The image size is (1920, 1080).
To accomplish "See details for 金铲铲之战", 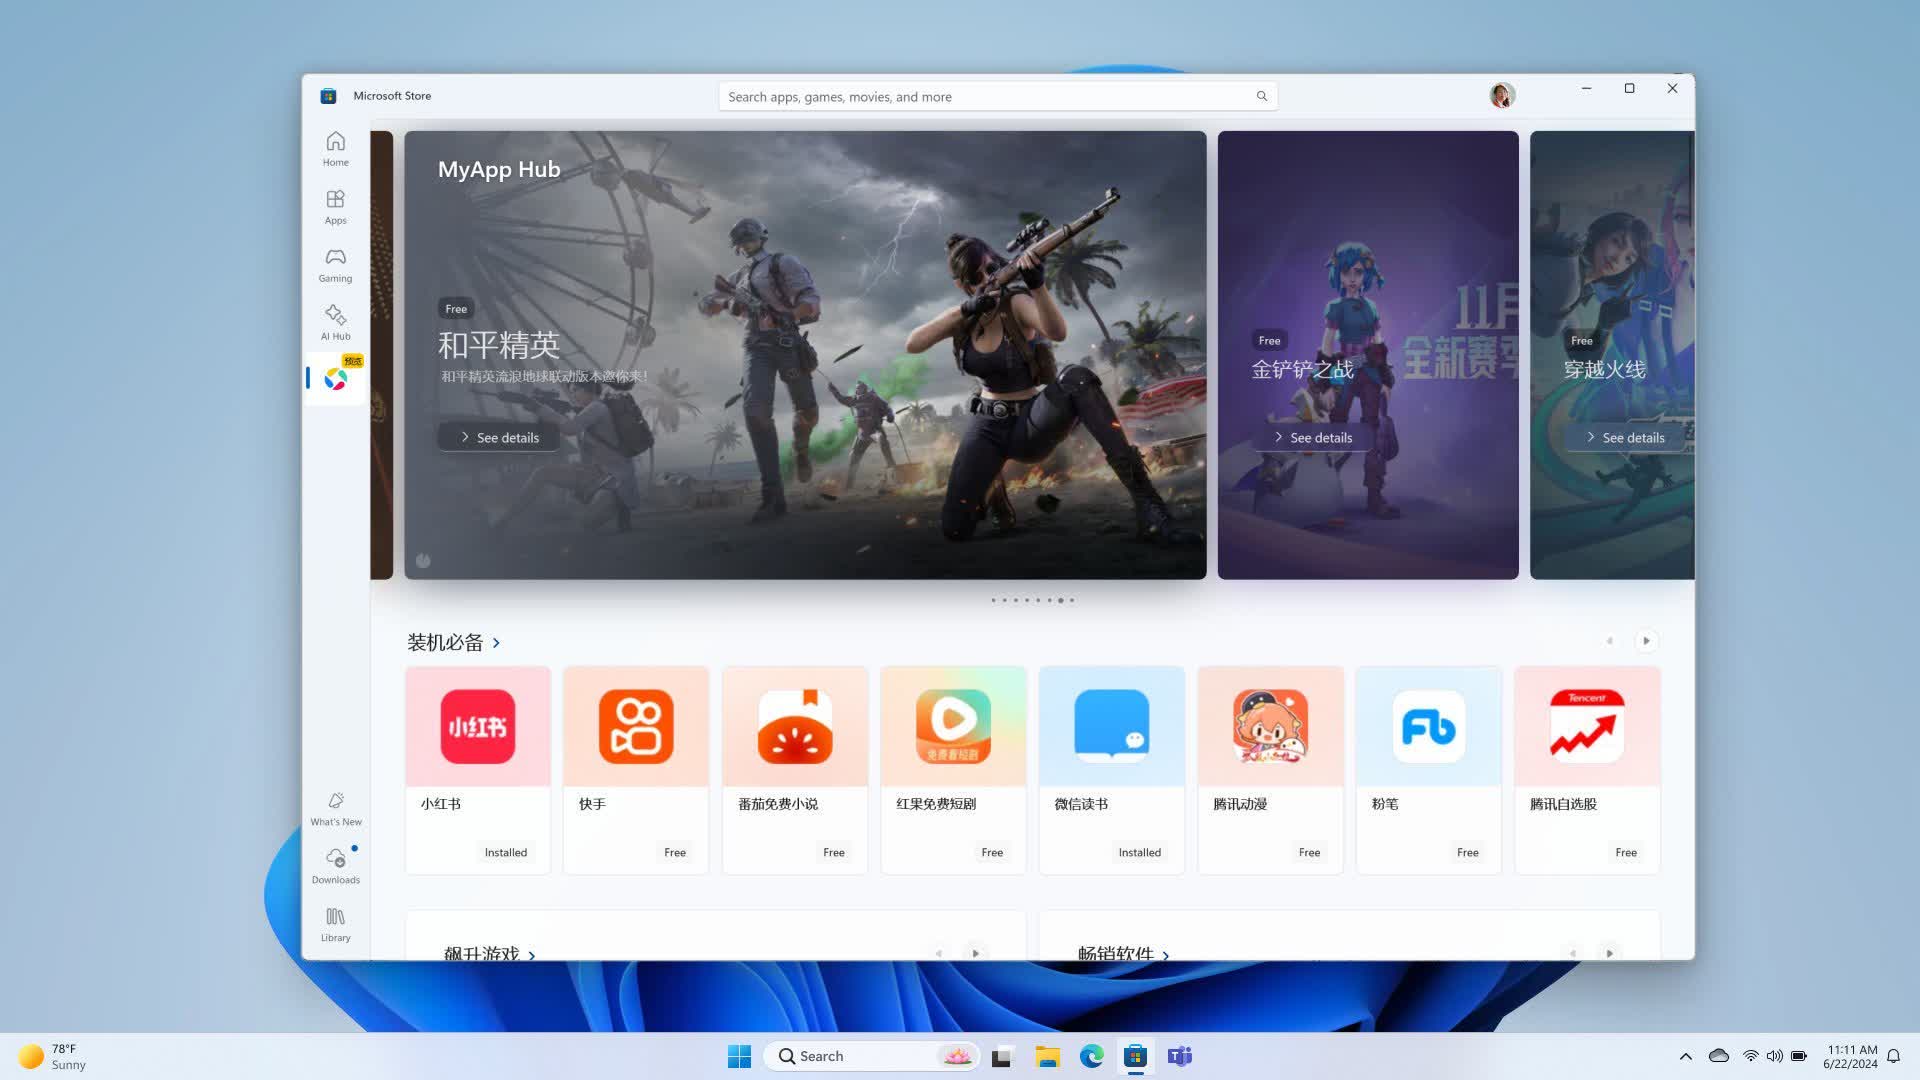I will pyautogui.click(x=1312, y=438).
